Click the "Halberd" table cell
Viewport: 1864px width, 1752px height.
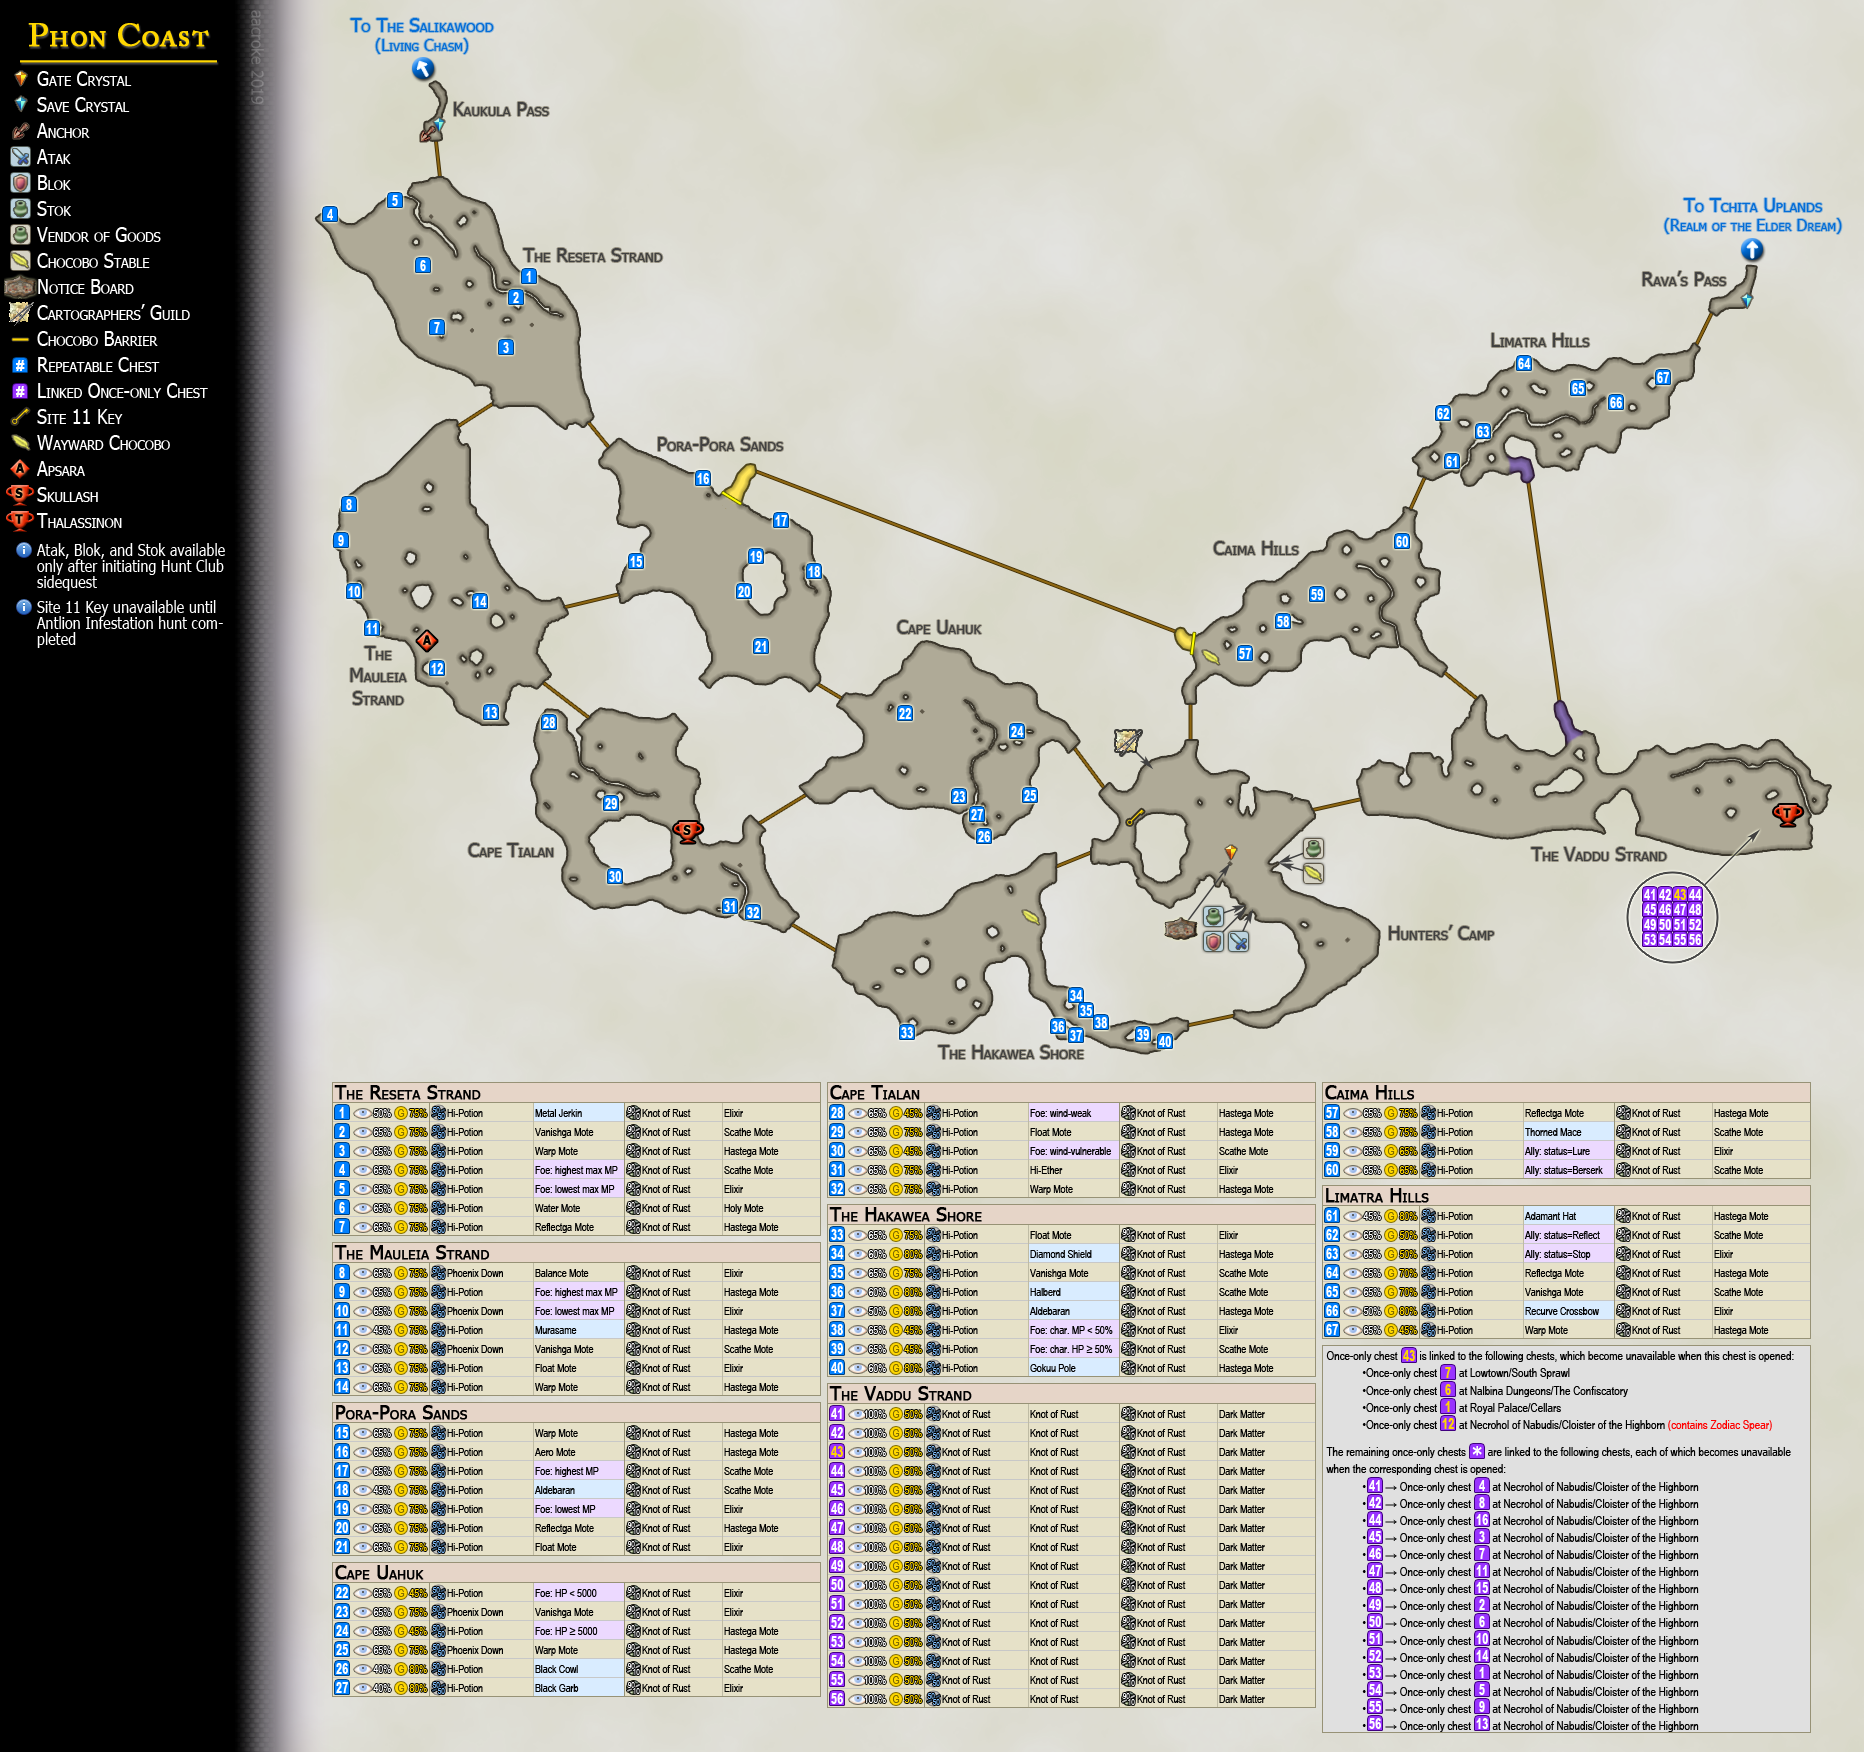tap(1073, 1292)
